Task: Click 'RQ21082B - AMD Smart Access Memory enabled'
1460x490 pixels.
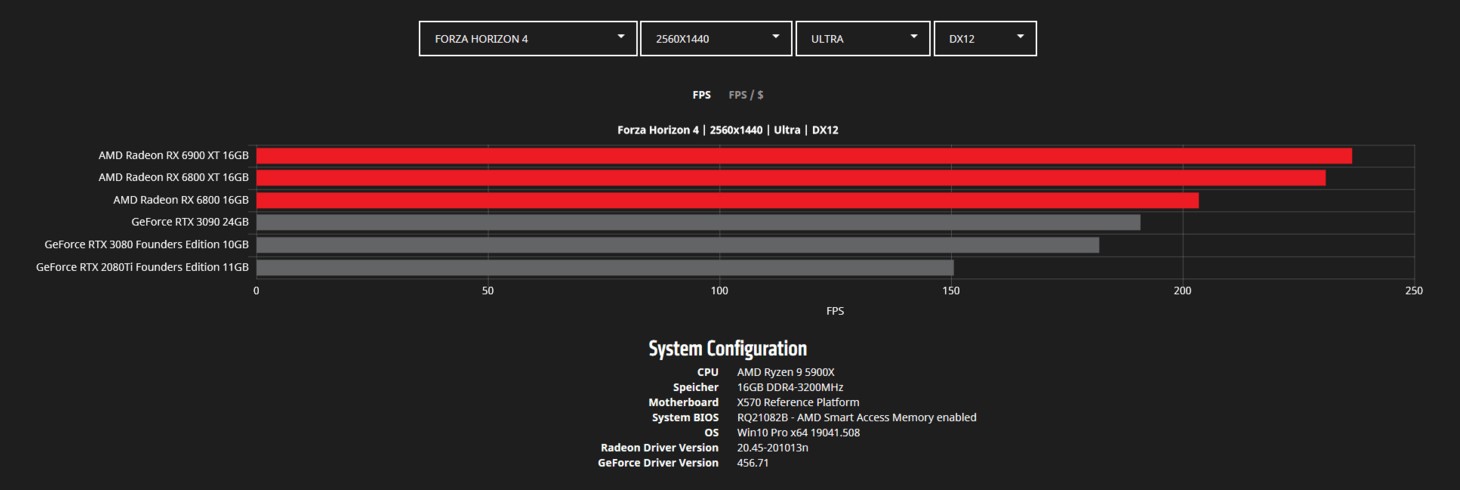Action: point(857,417)
